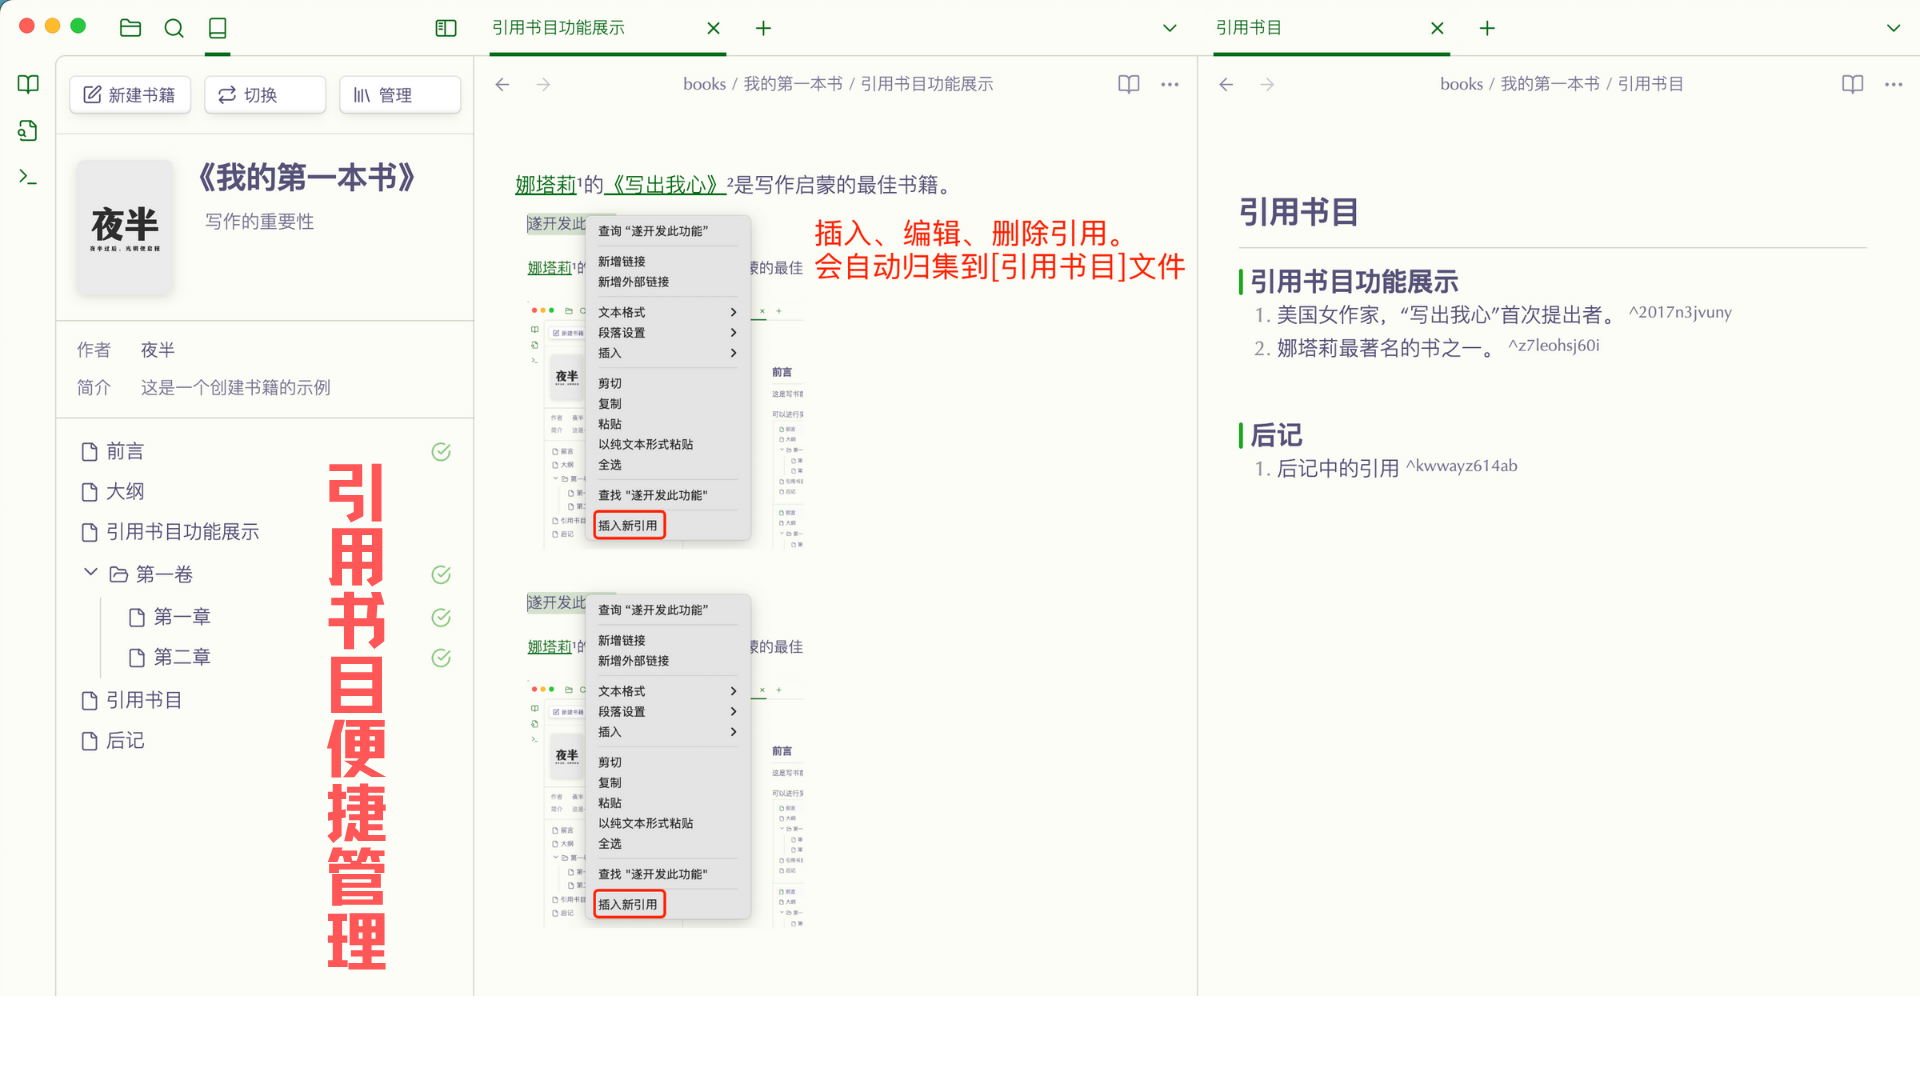Switch to the 引用书目功能展示 tab
The image size is (1920, 1080).
tap(558, 28)
